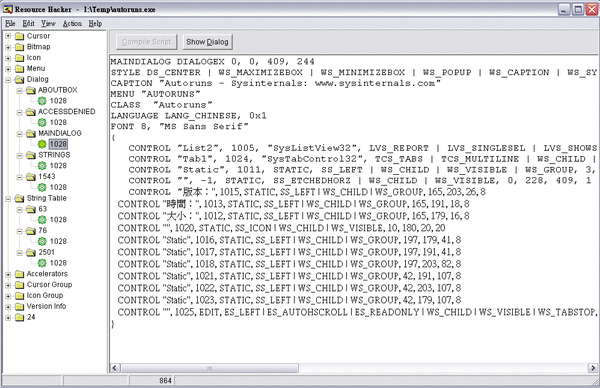Image resolution: width=600 pixels, height=388 pixels.
Task: Expand the Version Info tree node
Action: click(x=8, y=307)
